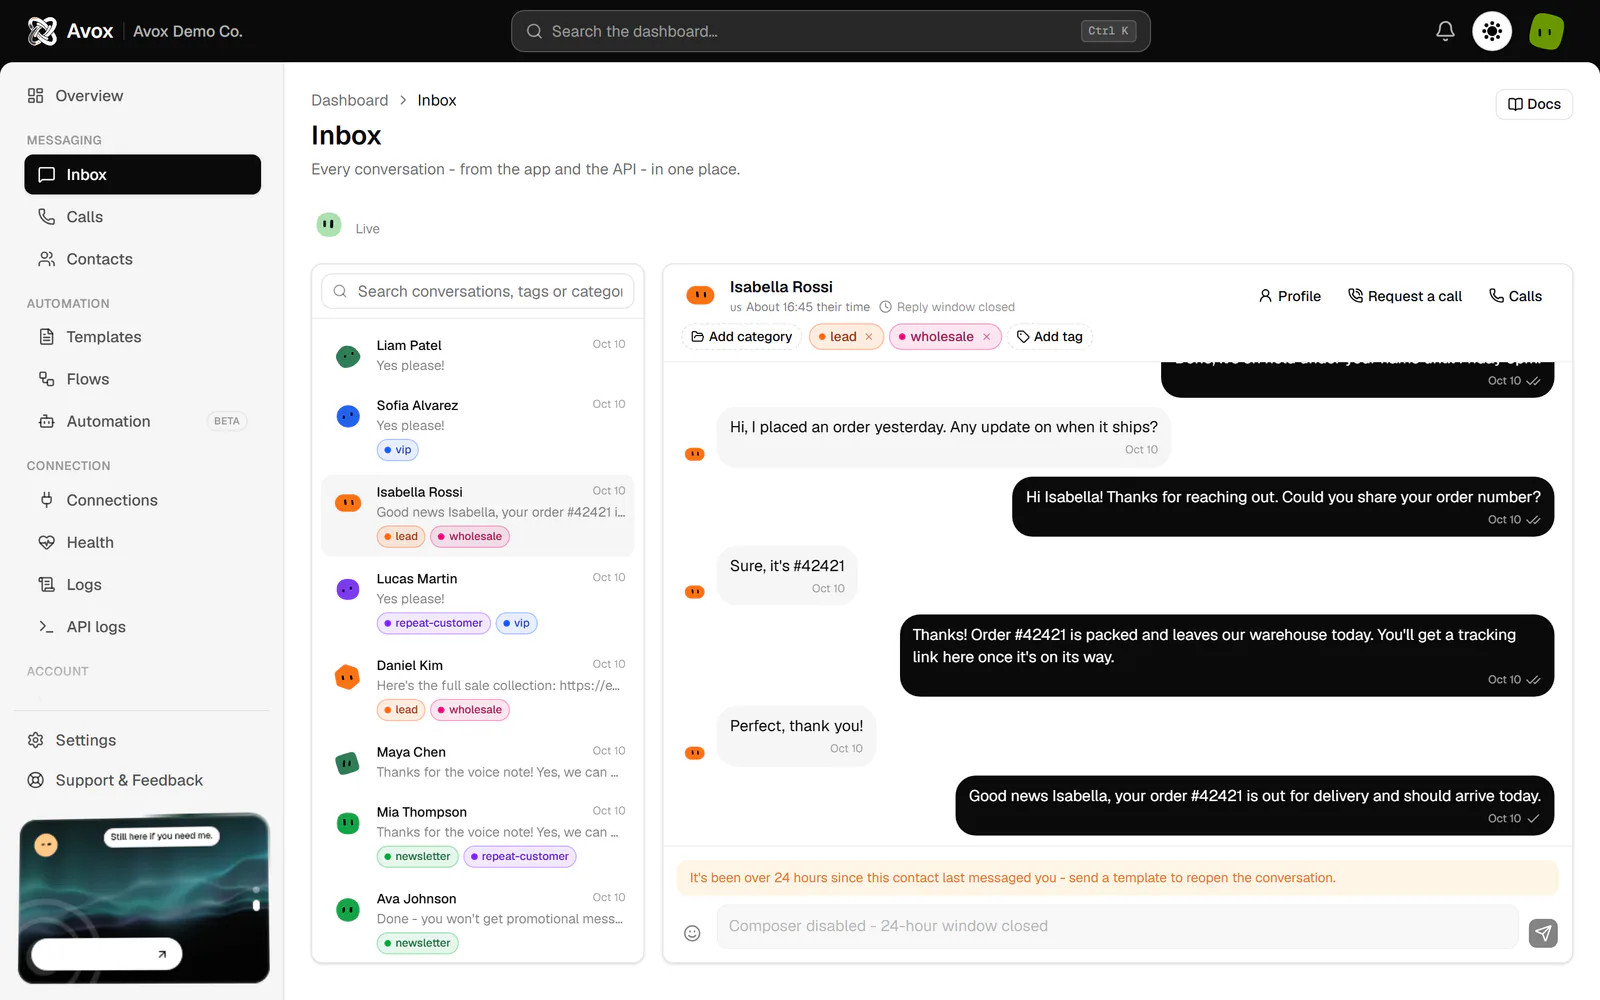Open Connections page
Screen dimensions: 1600x1000
pyautogui.click(x=142, y=500)
